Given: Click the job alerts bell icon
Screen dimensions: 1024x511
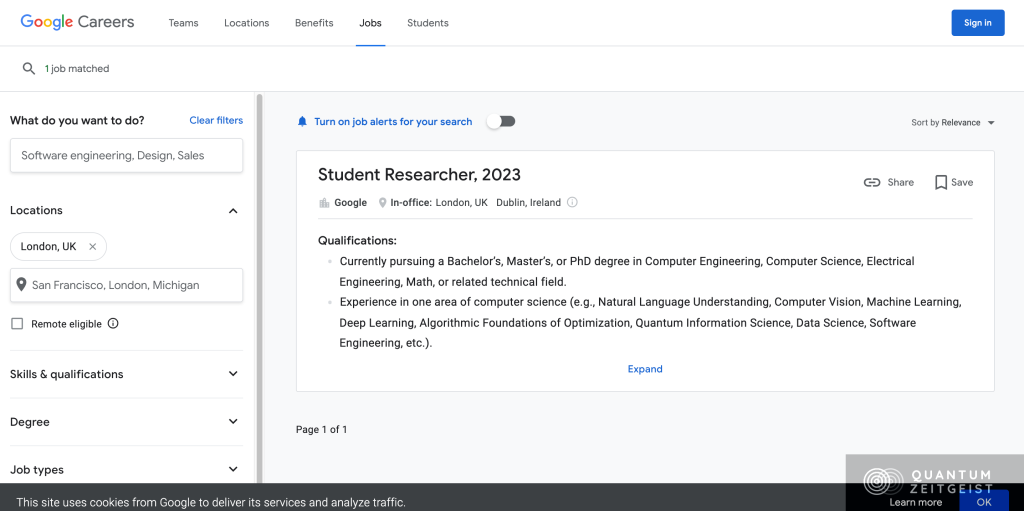Looking at the screenshot, I should [x=302, y=122].
